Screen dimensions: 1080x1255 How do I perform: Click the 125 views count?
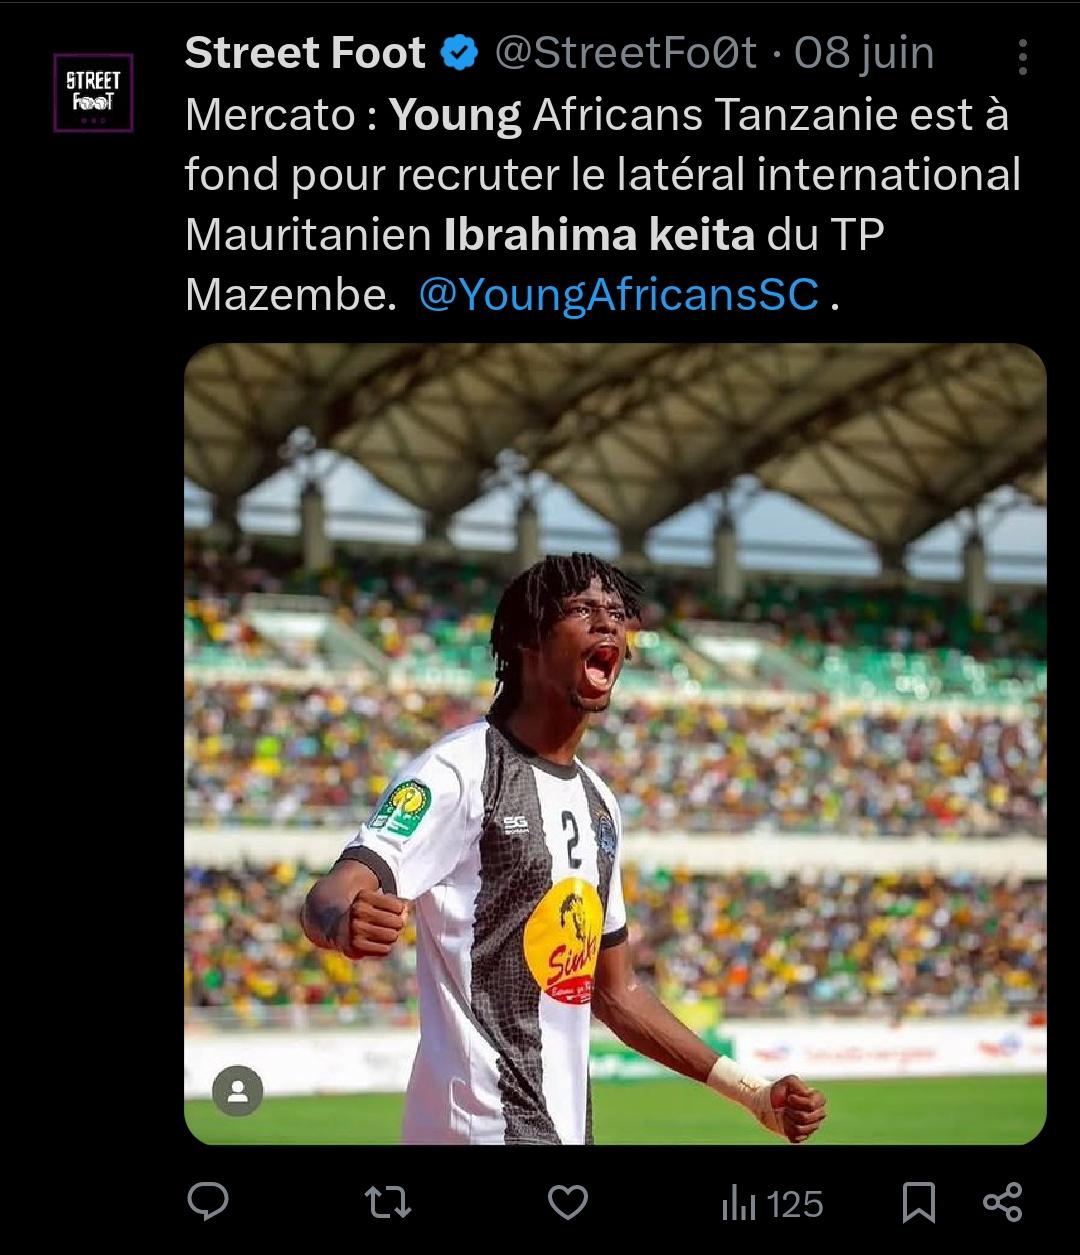click(x=796, y=1204)
